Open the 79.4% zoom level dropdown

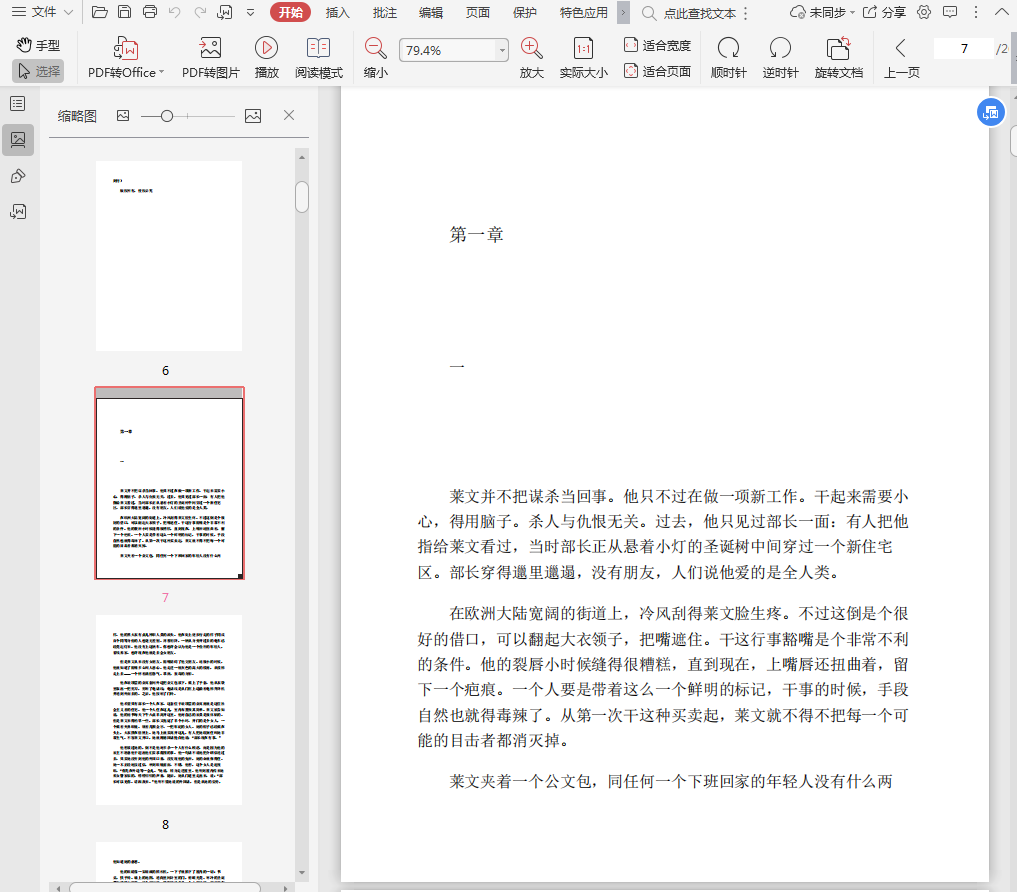[501, 50]
